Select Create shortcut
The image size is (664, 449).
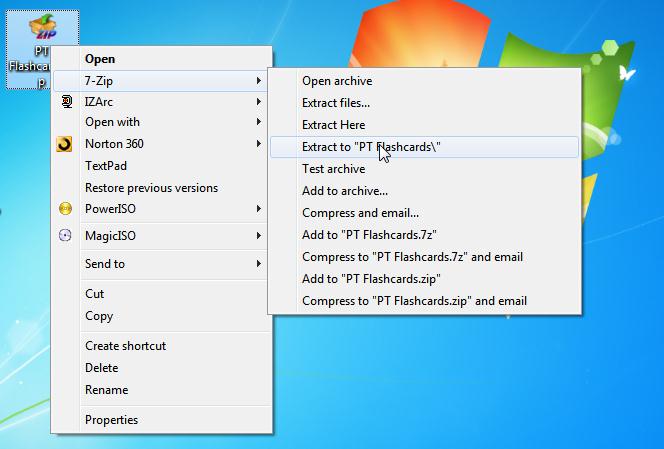click(161, 346)
